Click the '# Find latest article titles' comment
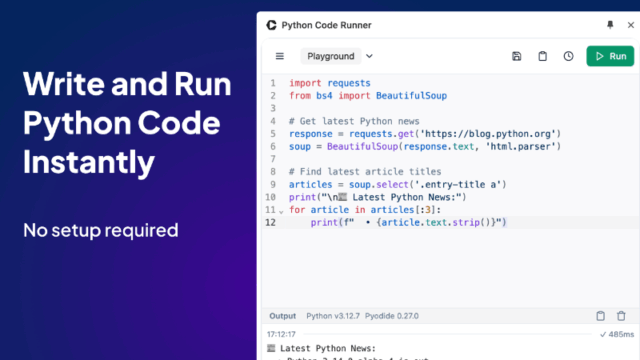 pos(365,171)
